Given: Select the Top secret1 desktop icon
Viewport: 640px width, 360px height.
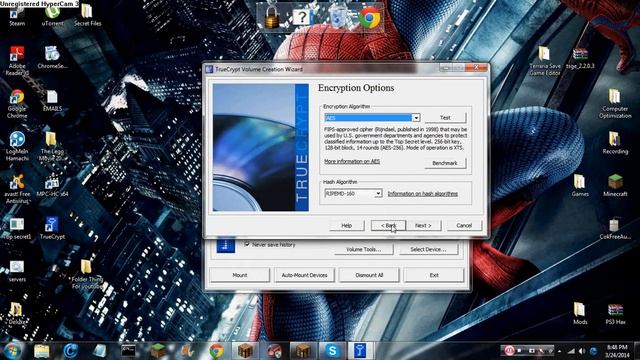Looking at the screenshot, I should 17,229.
